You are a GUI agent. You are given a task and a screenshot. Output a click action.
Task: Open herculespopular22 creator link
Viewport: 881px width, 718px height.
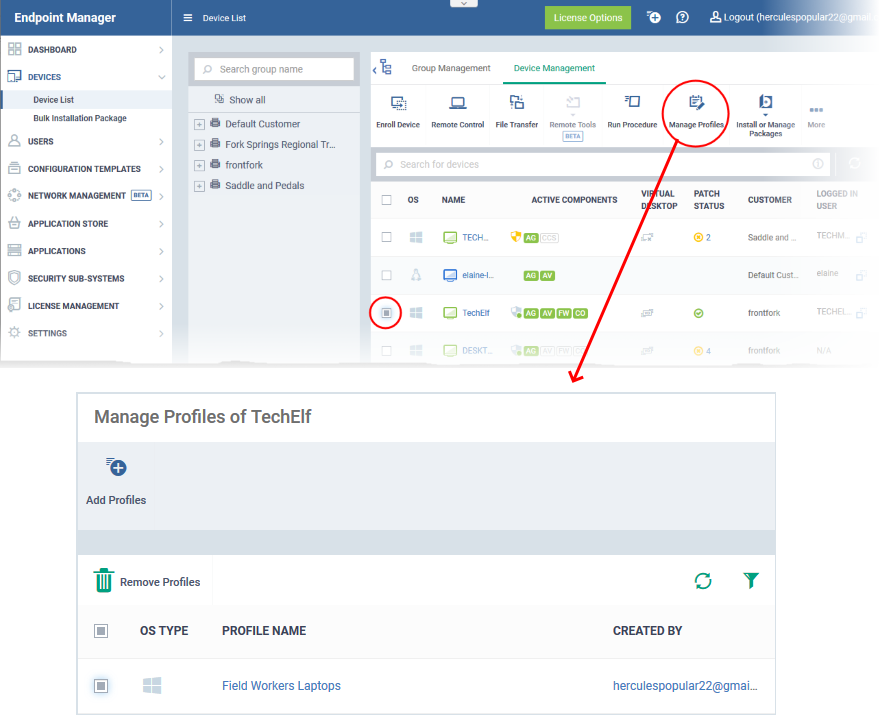[x=685, y=686]
